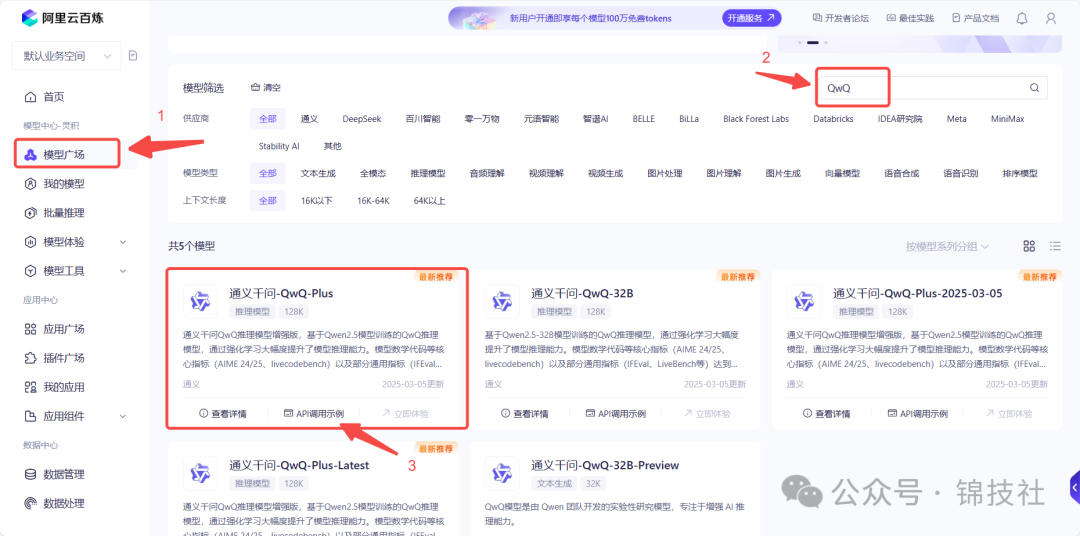The width and height of the screenshot is (1080, 536).
Task: Click the document icon beside workspace selector
Action: [133, 56]
